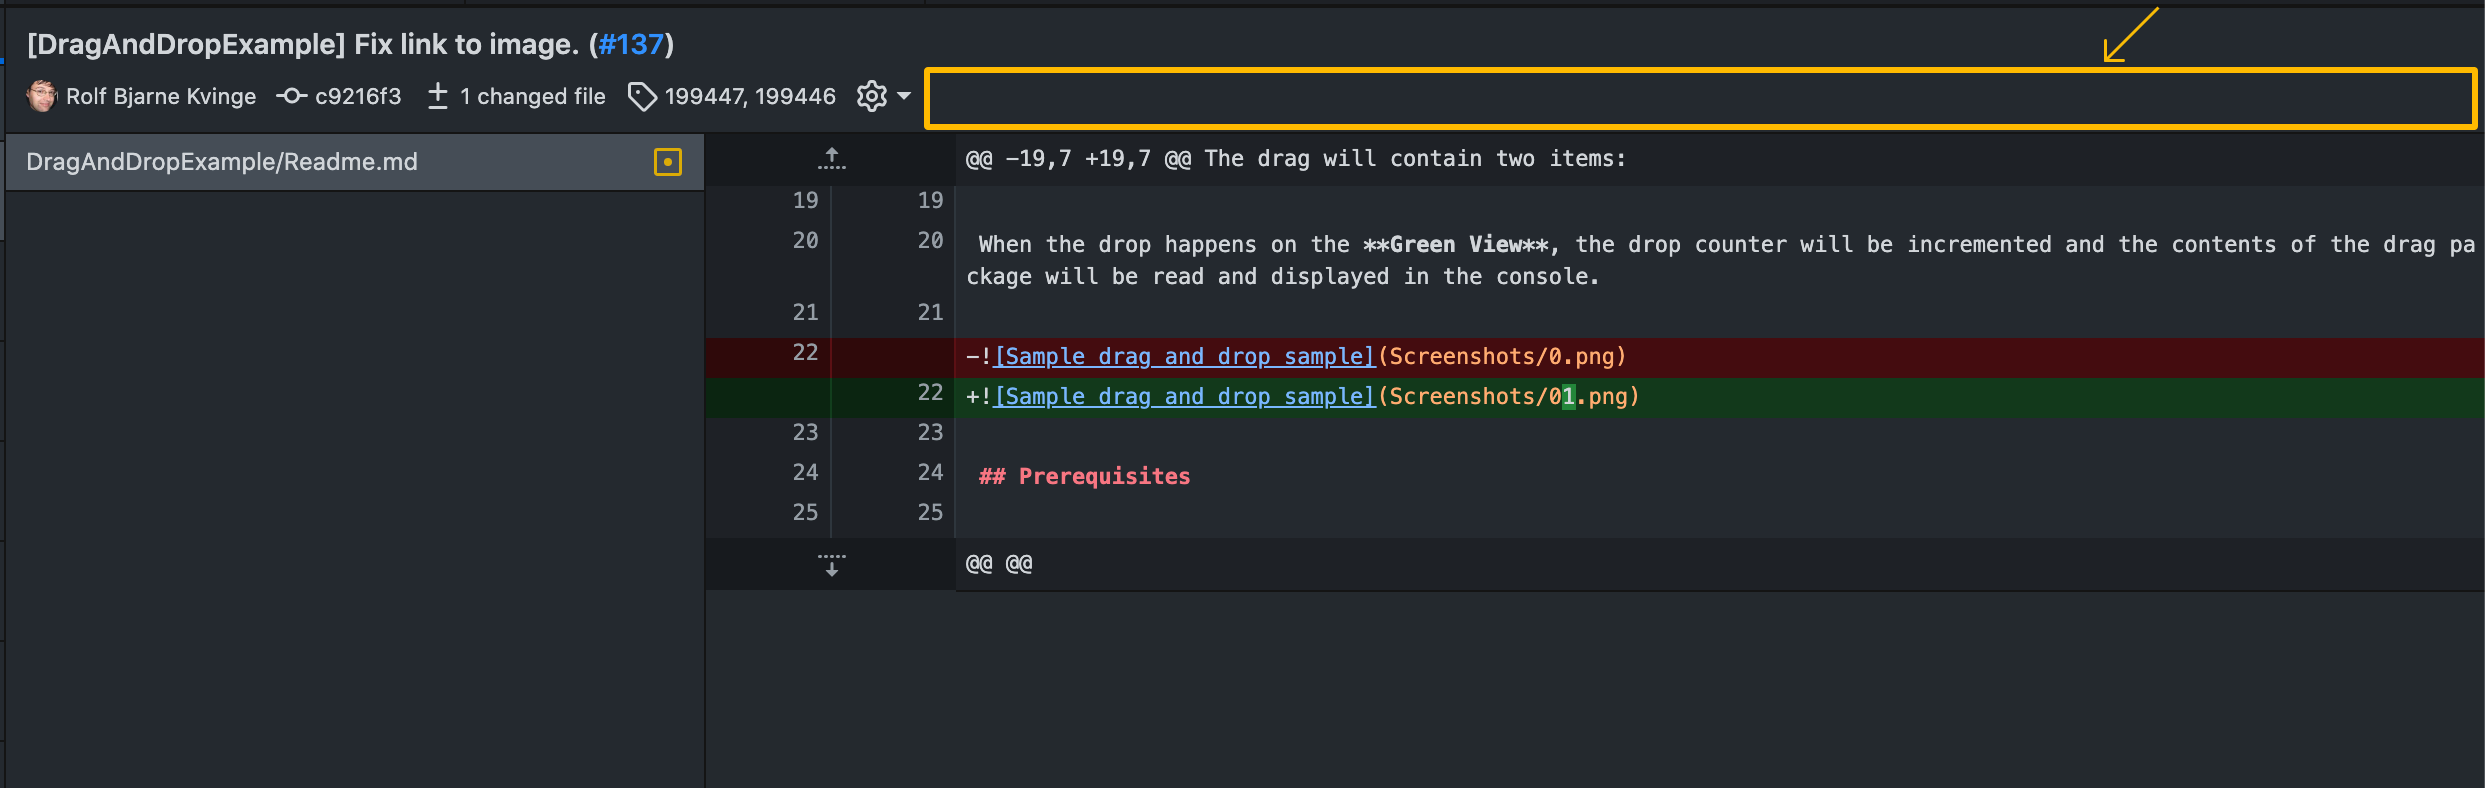The height and width of the screenshot is (788, 2485).
Task: Click old line number 22 in gutter
Action: [805, 352]
